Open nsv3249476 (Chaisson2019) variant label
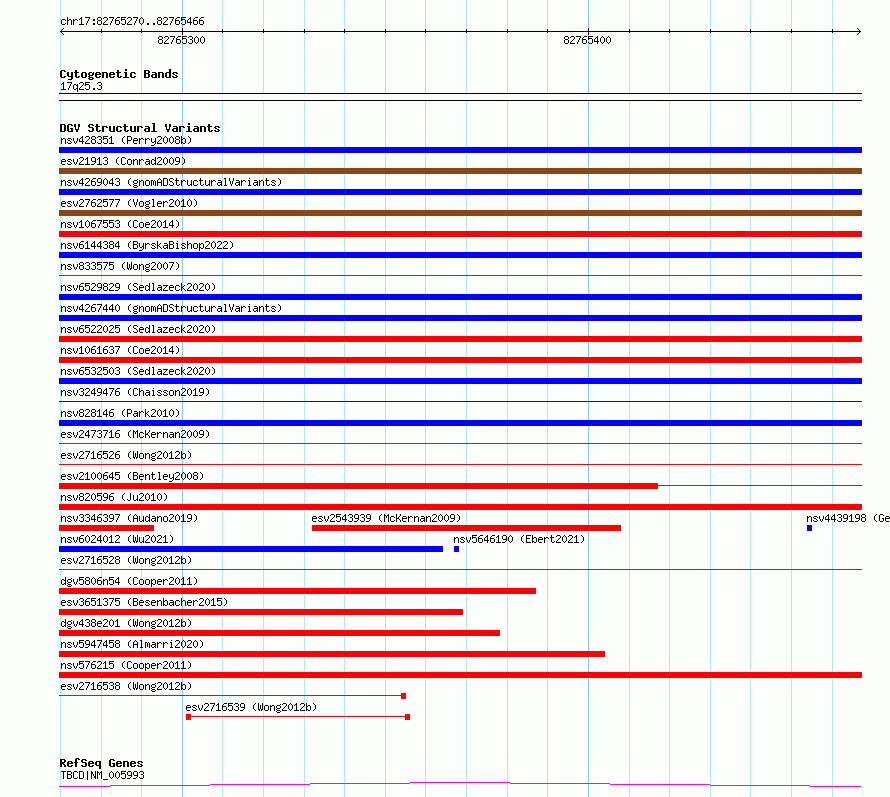The width and height of the screenshot is (890, 797). 135,392
